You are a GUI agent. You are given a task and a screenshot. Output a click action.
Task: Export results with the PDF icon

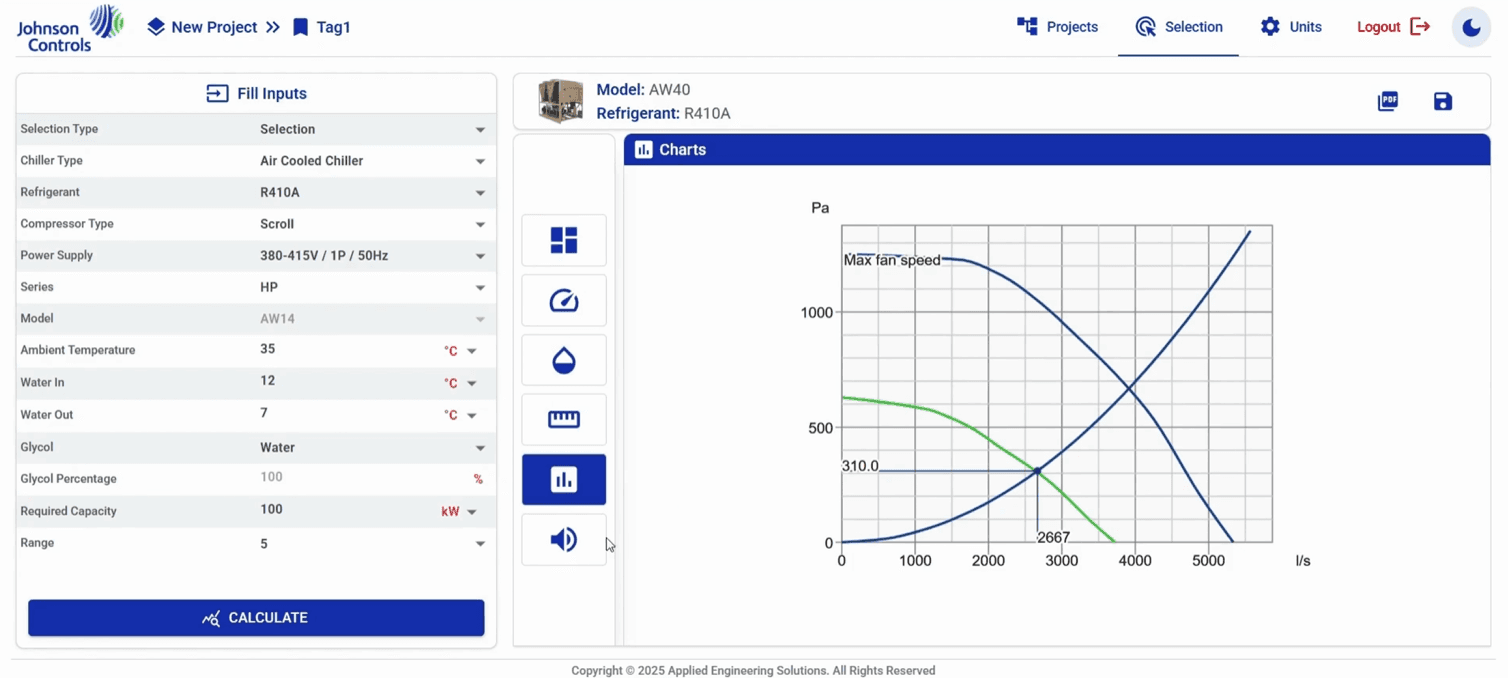tap(1387, 101)
